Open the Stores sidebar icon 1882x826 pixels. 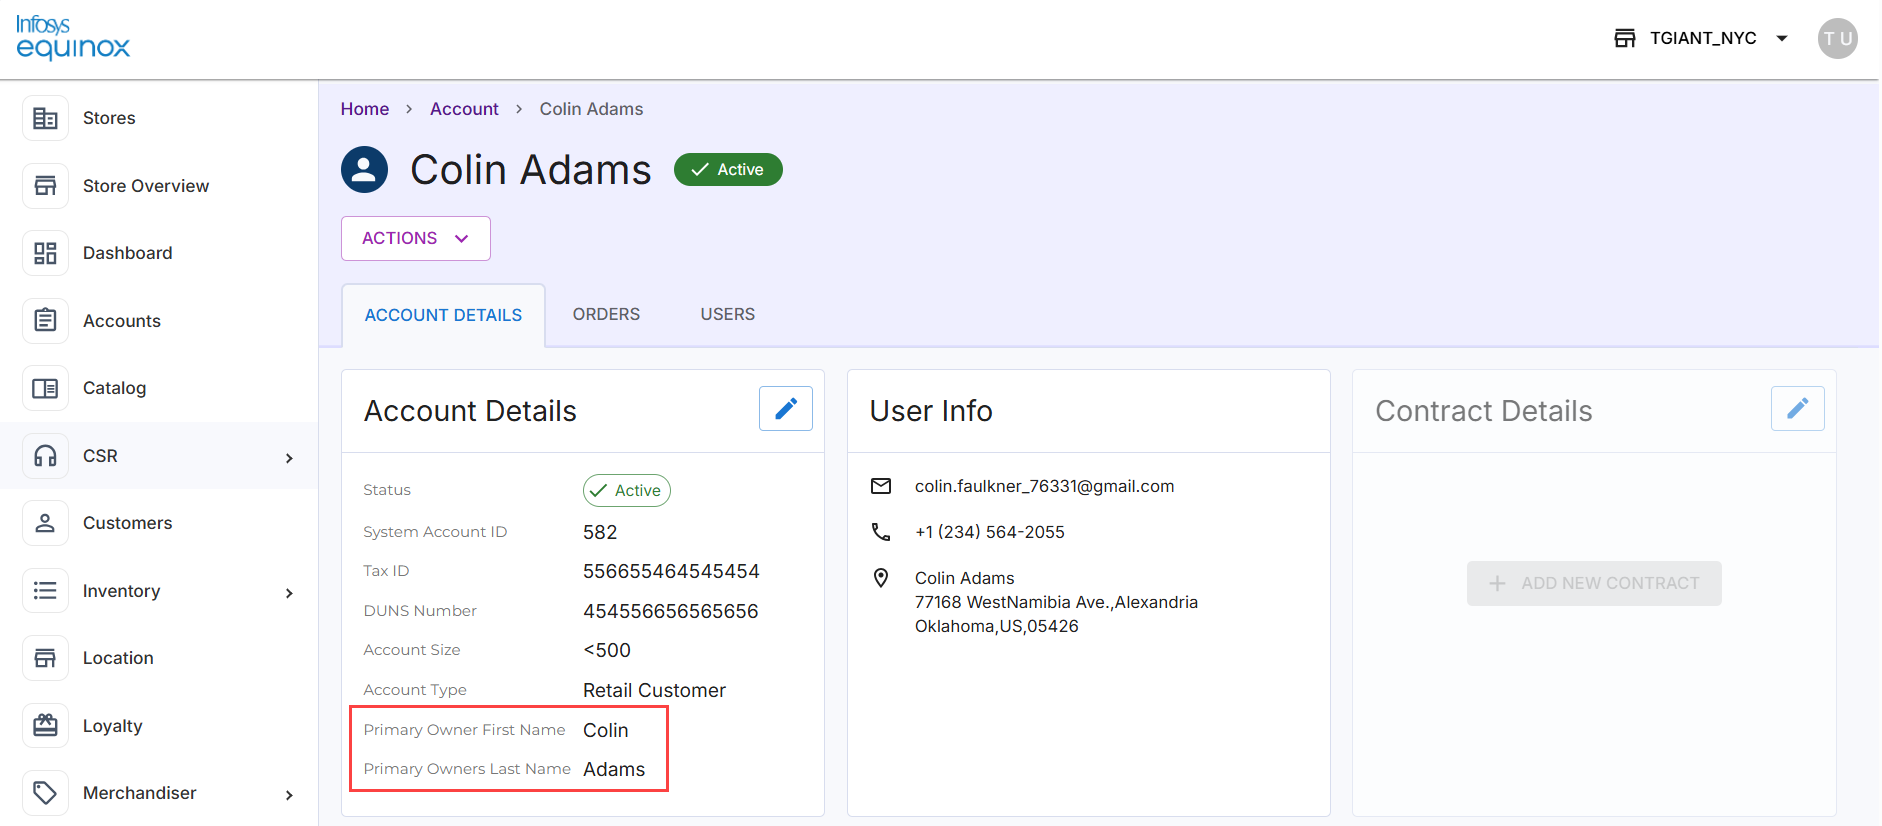coord(45,118)
